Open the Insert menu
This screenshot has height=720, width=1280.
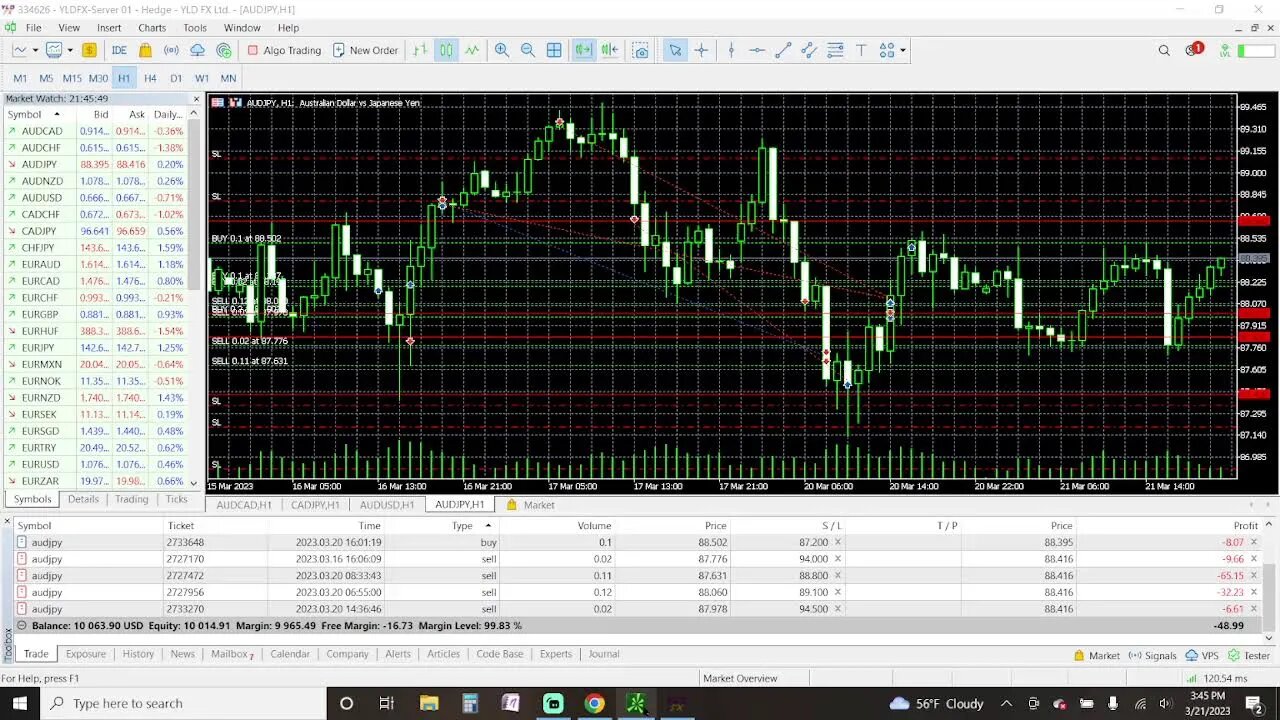109,28
